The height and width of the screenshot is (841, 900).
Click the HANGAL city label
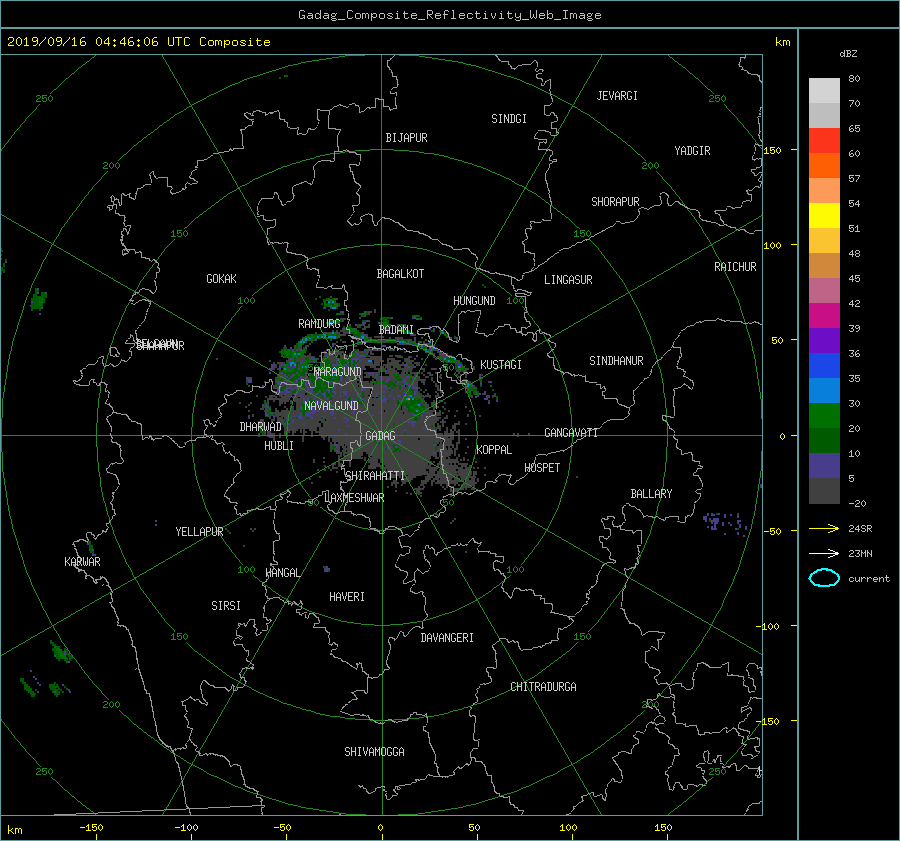282,573
